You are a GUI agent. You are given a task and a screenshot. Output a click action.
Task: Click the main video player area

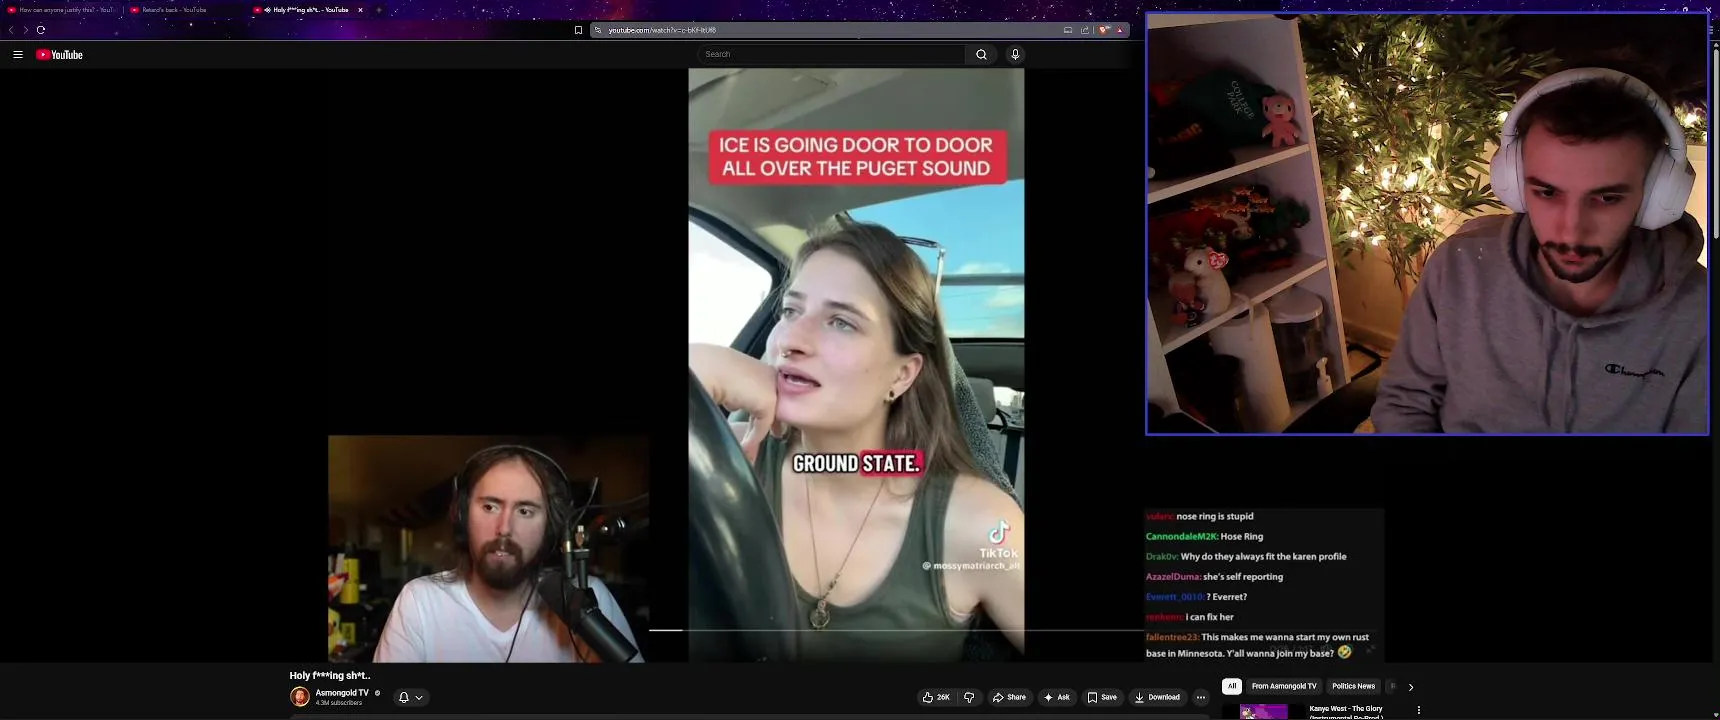tap(856, 365)
